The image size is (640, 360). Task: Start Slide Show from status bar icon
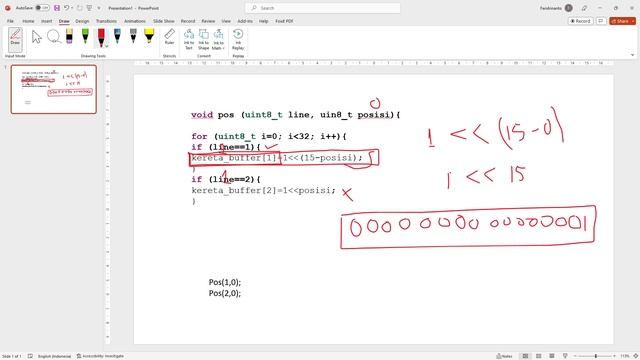point(565,356)
